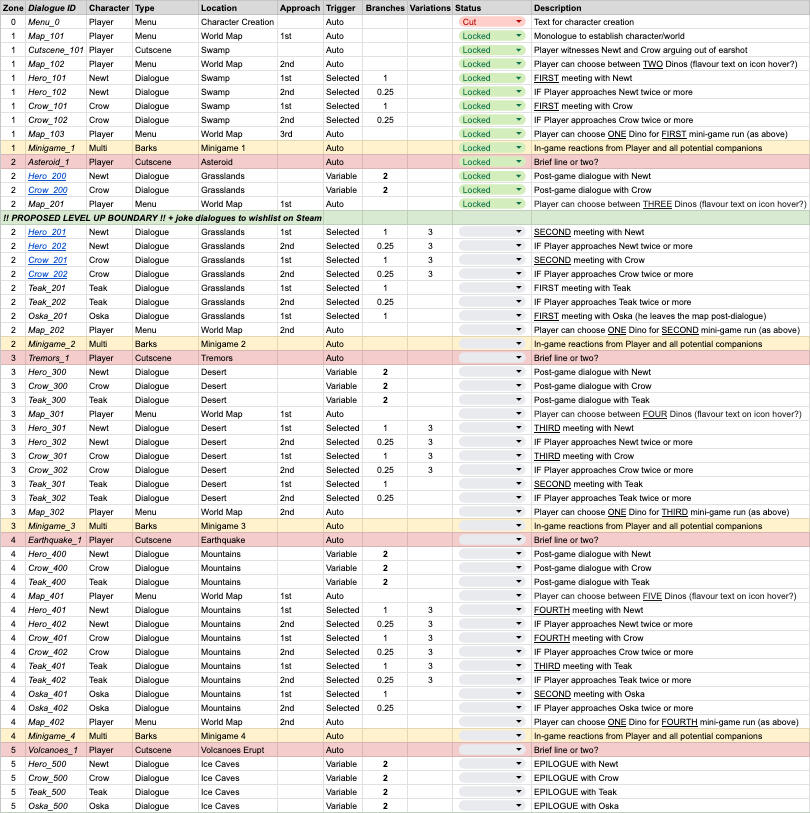810x813 pixels.
Task: Open the empty status dropdown for Teak_201
Action: [518, 288]
